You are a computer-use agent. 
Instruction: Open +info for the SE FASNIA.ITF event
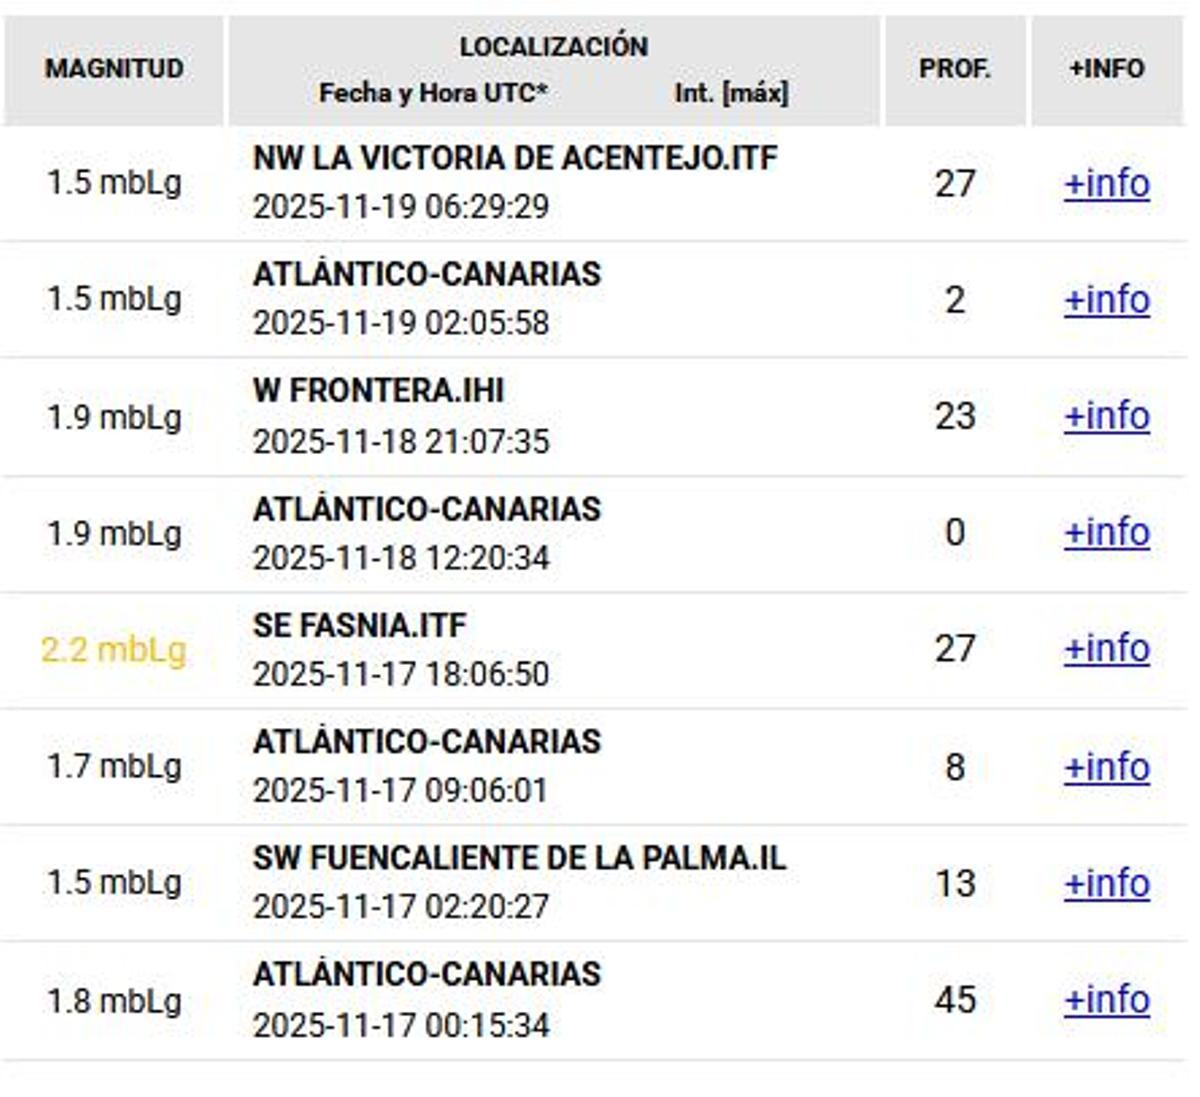(1106, 648)
